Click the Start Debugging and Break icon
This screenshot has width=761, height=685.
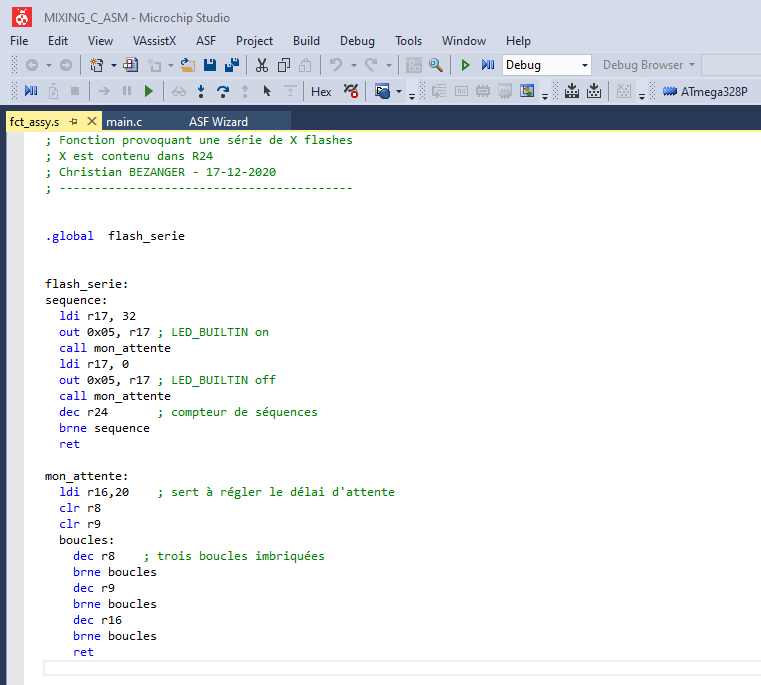(488, 65)
